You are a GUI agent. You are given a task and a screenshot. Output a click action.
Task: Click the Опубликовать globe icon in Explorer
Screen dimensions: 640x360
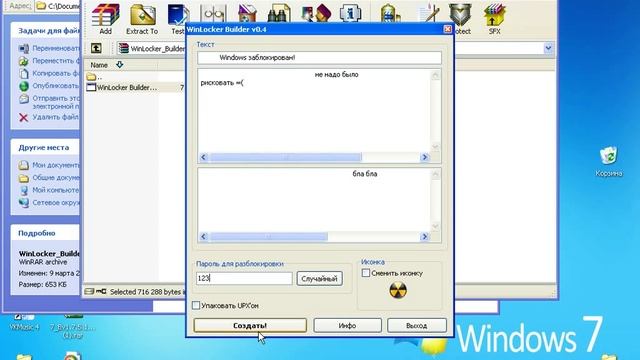pyautogui.click(x=24, y=86)
